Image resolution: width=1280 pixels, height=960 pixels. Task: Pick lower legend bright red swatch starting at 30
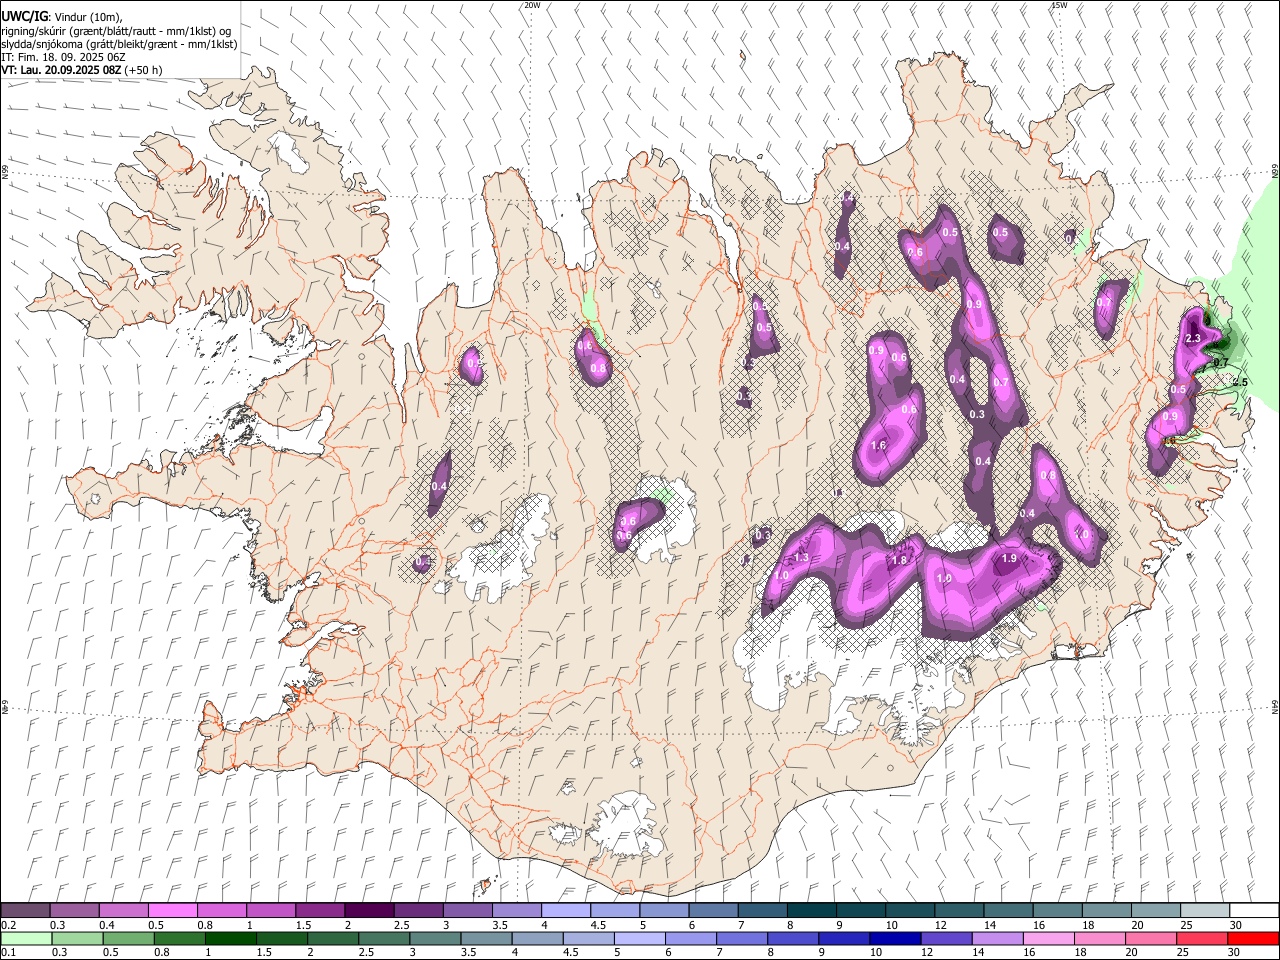tap(1253, 939)
